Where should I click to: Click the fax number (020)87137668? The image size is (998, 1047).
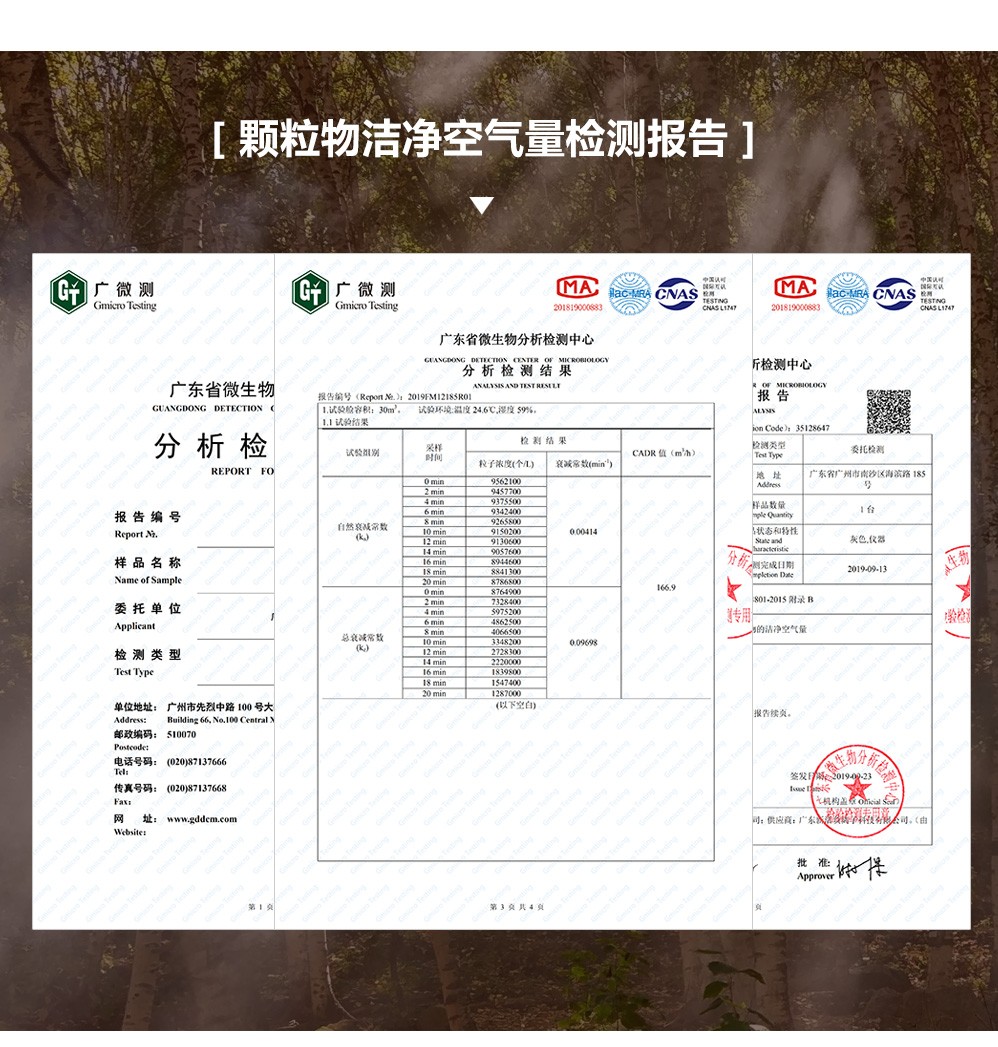197,788
